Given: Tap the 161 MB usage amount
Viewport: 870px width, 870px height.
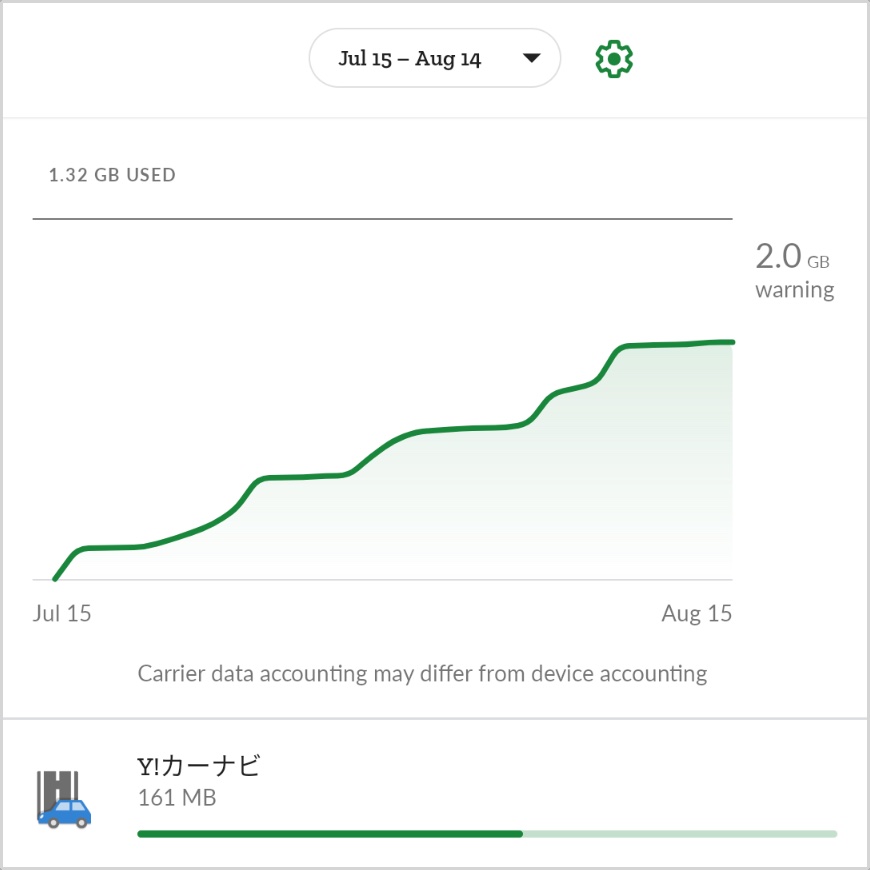Looking at the screenshot, I should [x=176, y=798].
